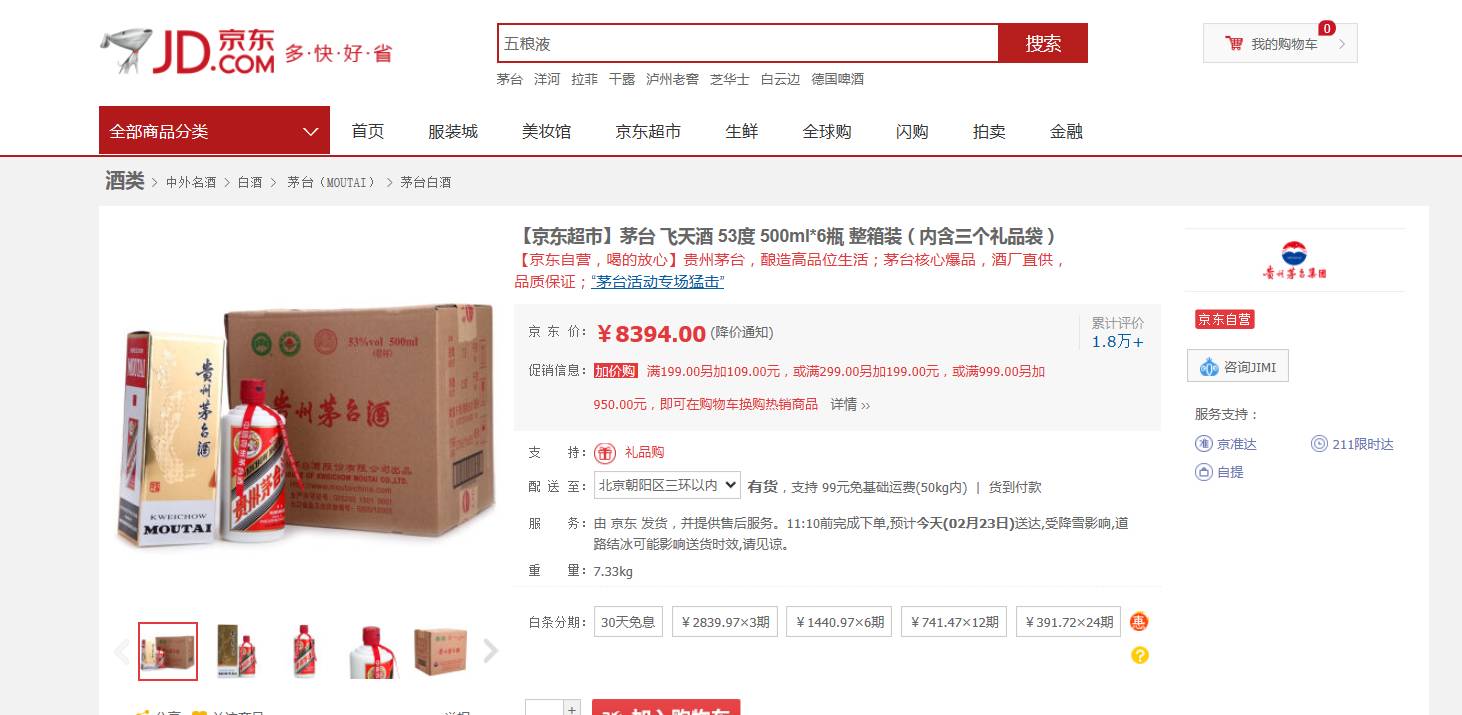This screenshot has width=1462, height=715.
Task: Go to the 京东超市 navigation tab
Action: click(648, 131)
